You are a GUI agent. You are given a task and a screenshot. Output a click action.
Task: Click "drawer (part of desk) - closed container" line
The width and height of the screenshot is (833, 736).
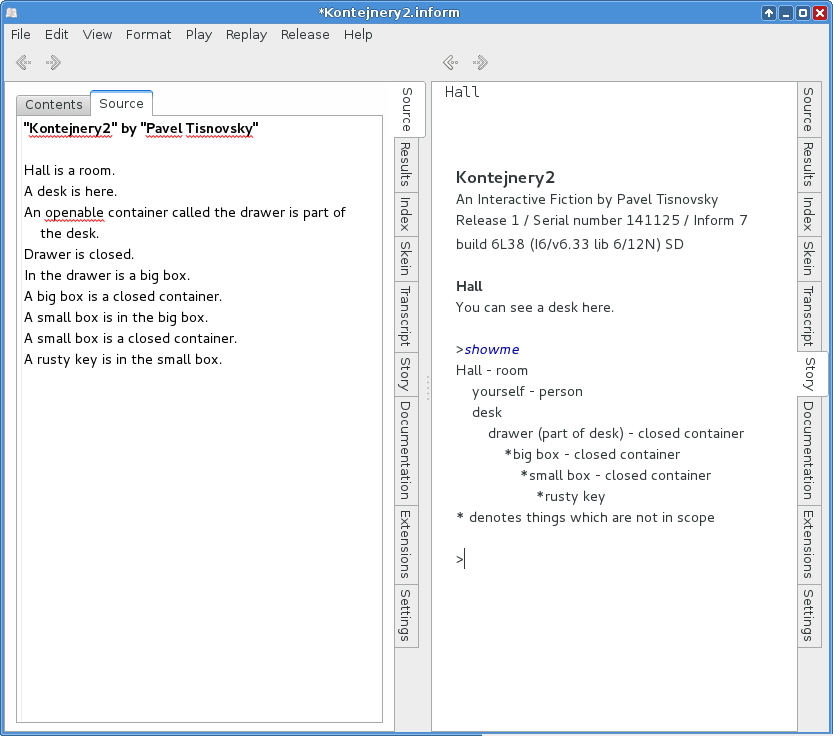coord(616,434)
